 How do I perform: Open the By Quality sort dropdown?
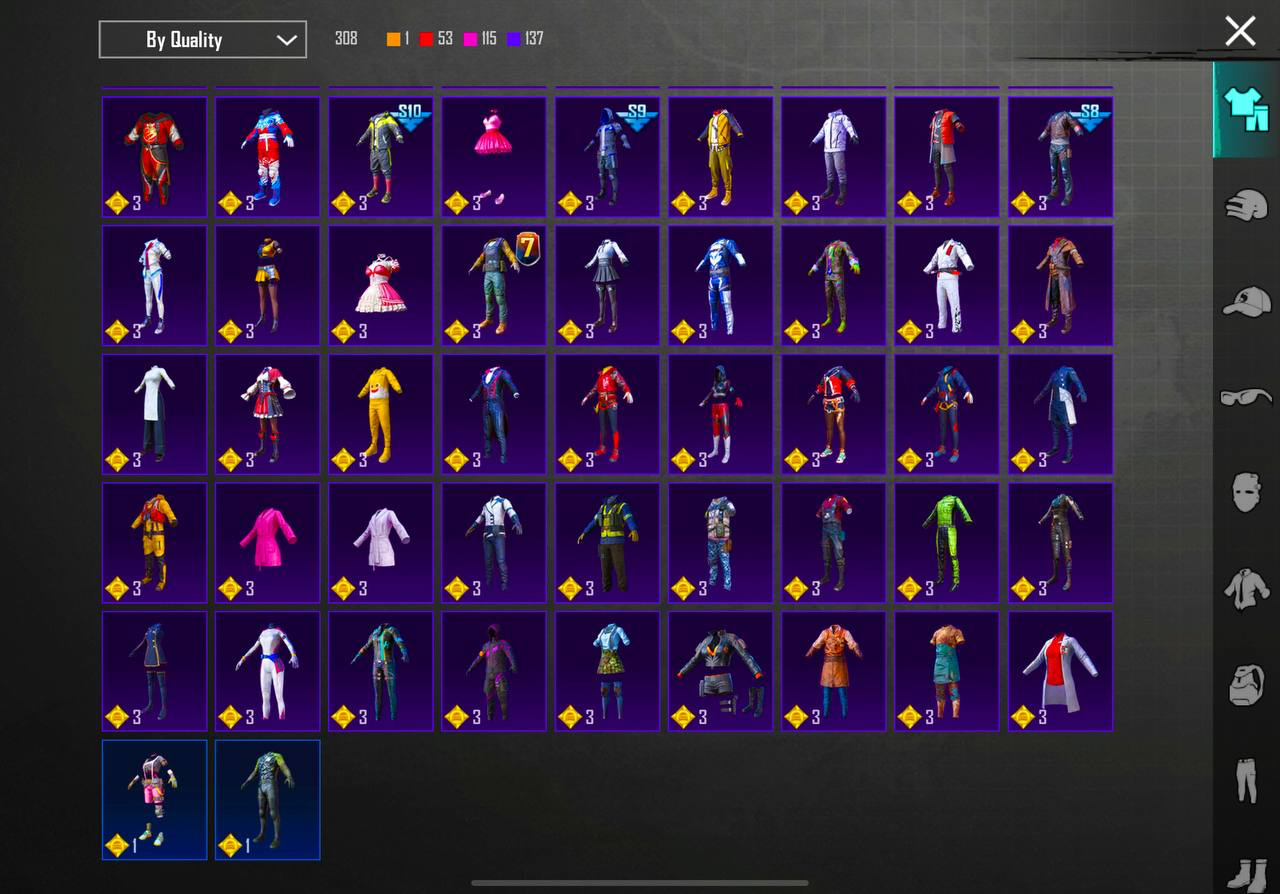pos(203,40)
